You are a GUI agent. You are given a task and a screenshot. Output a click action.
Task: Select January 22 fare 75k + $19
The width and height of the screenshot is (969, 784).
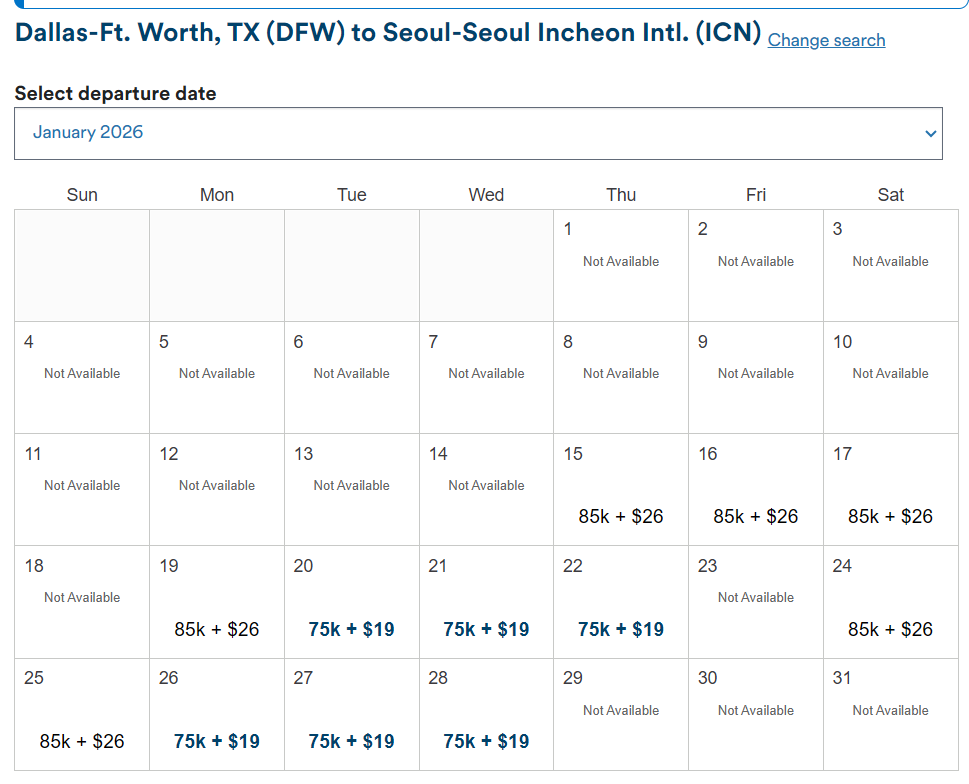point(620,629)
